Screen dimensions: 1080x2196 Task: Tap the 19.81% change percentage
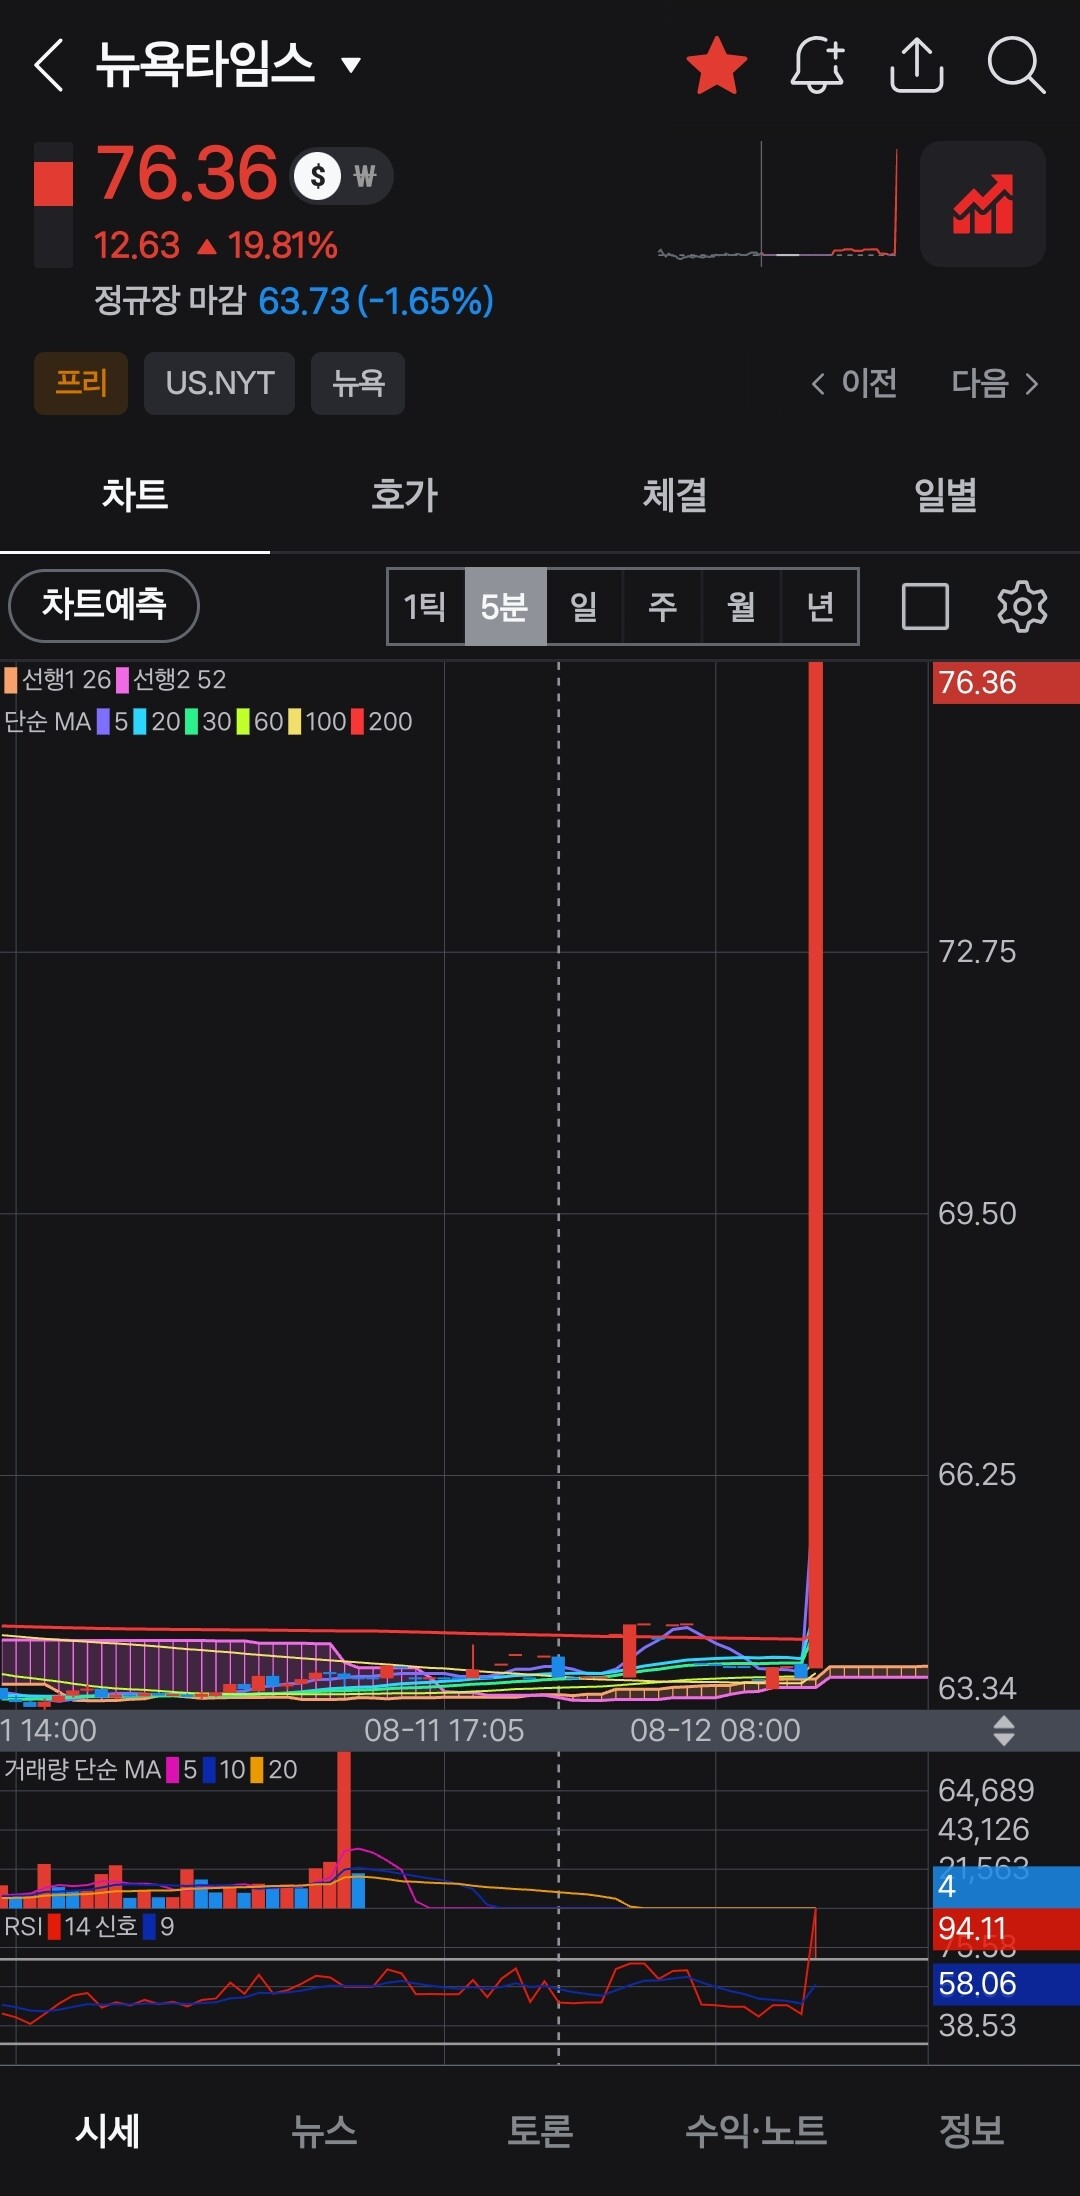[282, 245]
